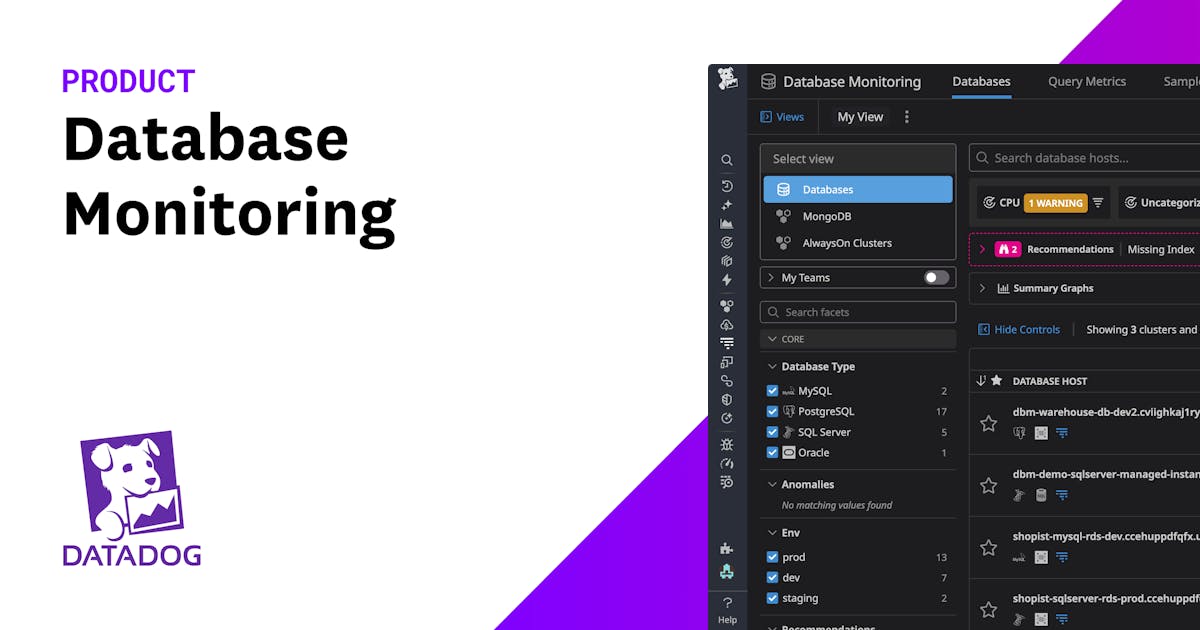
Task: Click the puzzle piece integrations icon
Action: pos(727,548)
